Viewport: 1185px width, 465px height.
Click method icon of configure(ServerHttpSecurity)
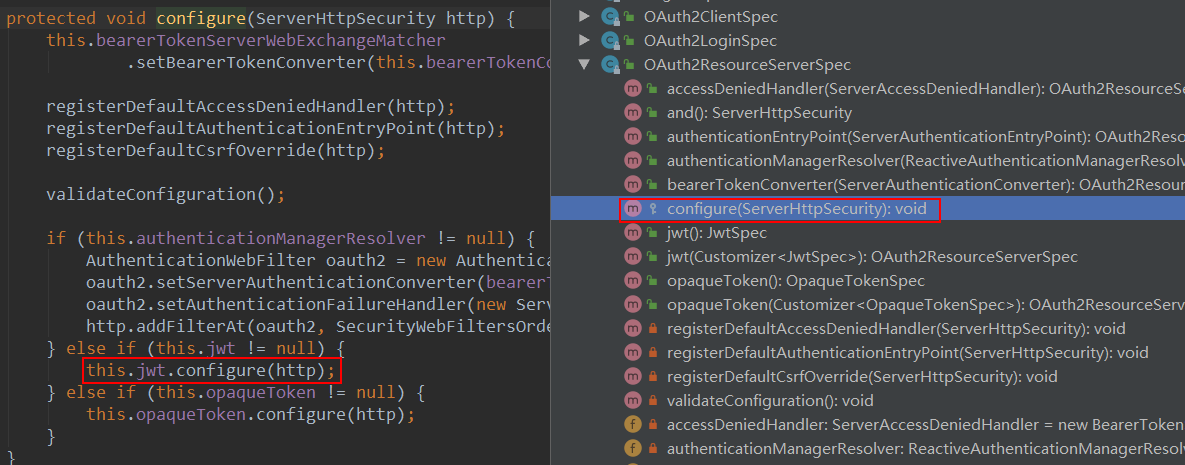(633, 209)
